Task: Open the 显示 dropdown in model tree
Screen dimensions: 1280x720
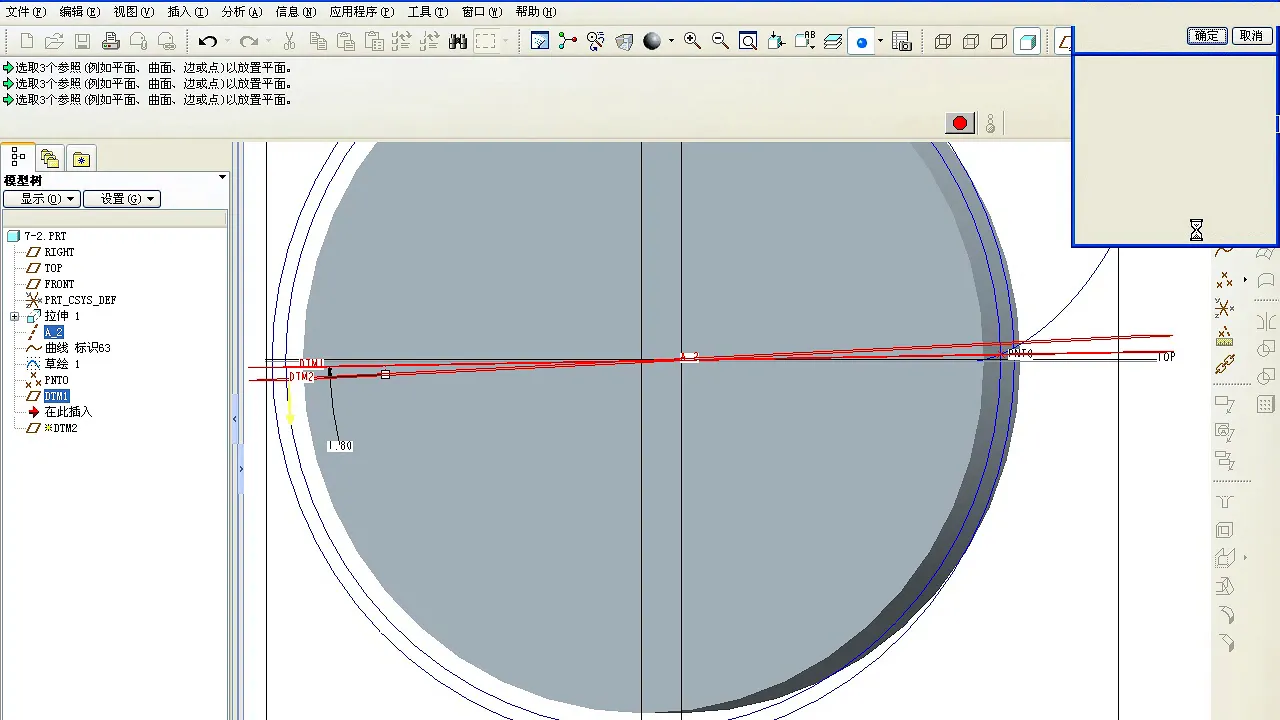Action: 41,199
